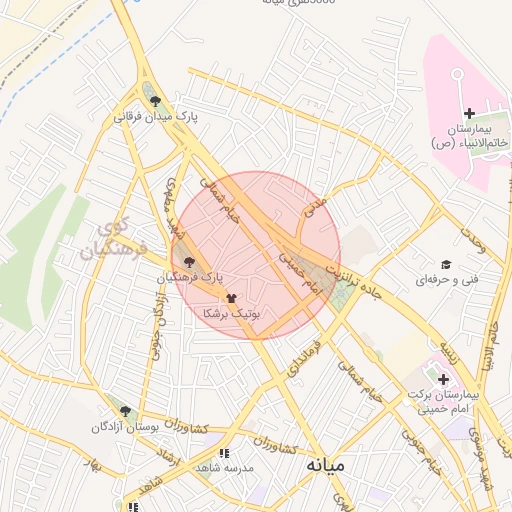The height and width of the screenshot is (512, 512).
Task: Click the cross icon of بیمارستان برکت
Action: tap(443, 379)
